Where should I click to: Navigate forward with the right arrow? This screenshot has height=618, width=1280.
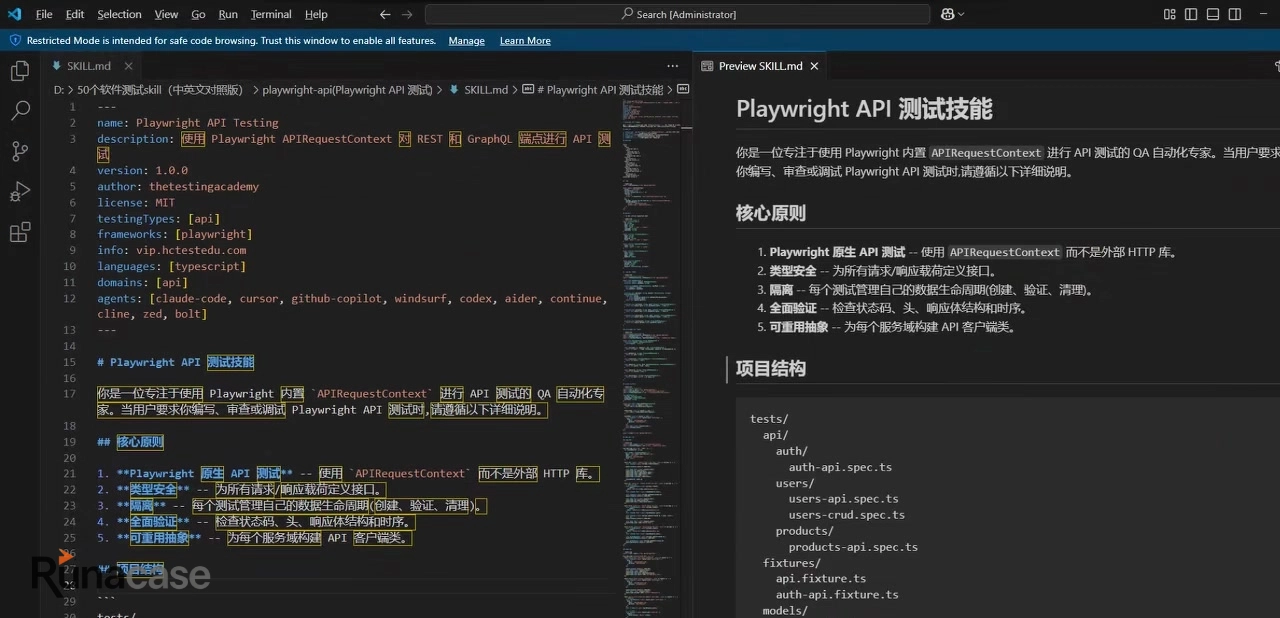click(x=406, y=14)
